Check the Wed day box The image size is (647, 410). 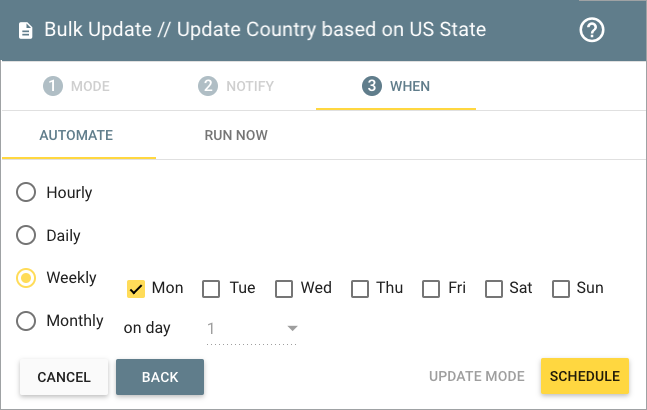283,289
